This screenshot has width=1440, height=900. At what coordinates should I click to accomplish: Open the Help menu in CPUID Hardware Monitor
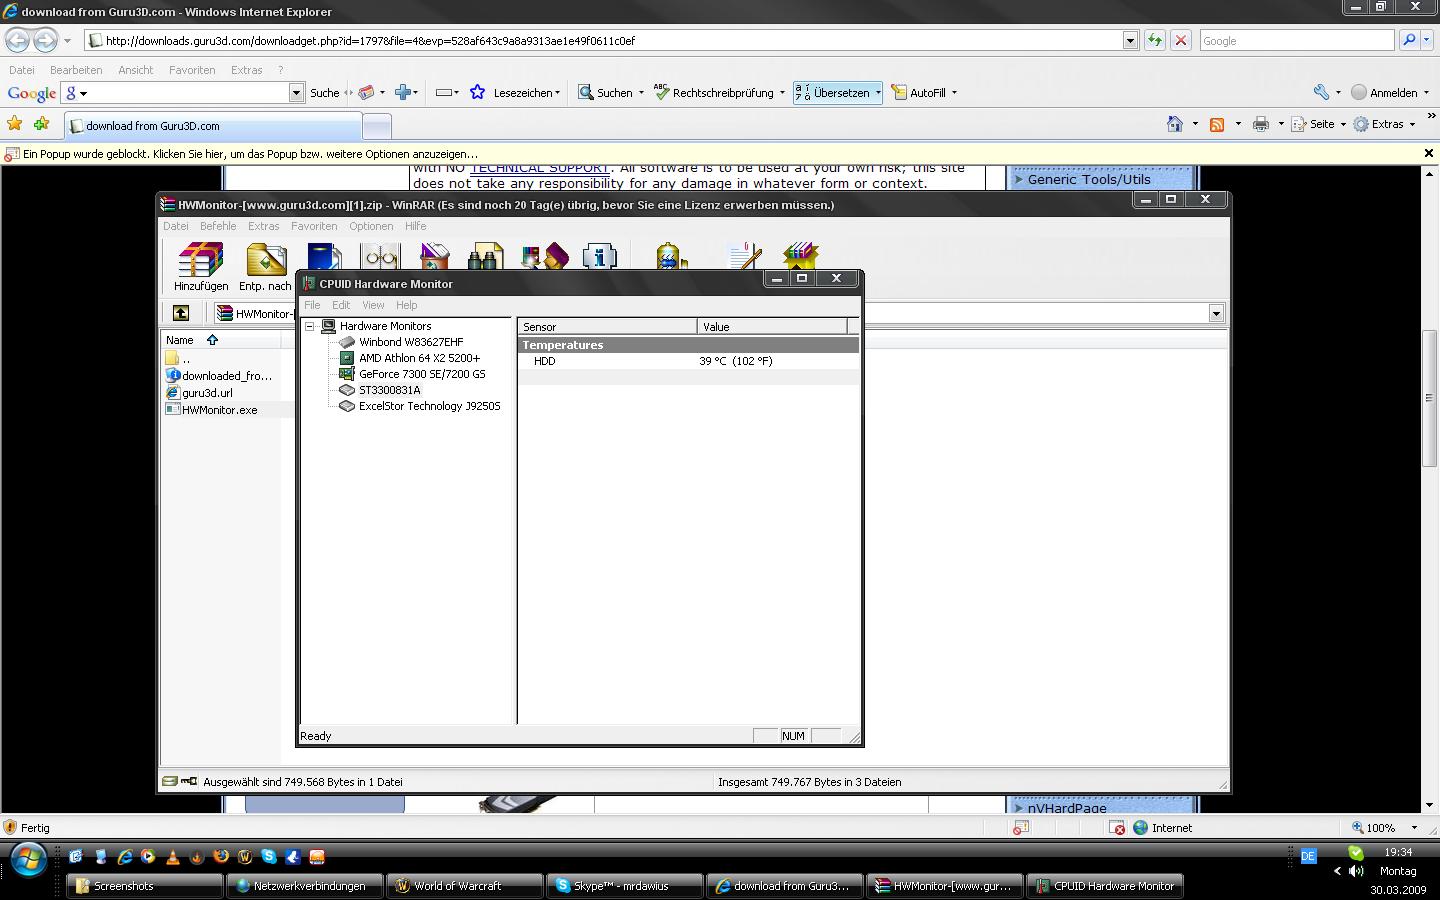(x=406, y=305)
